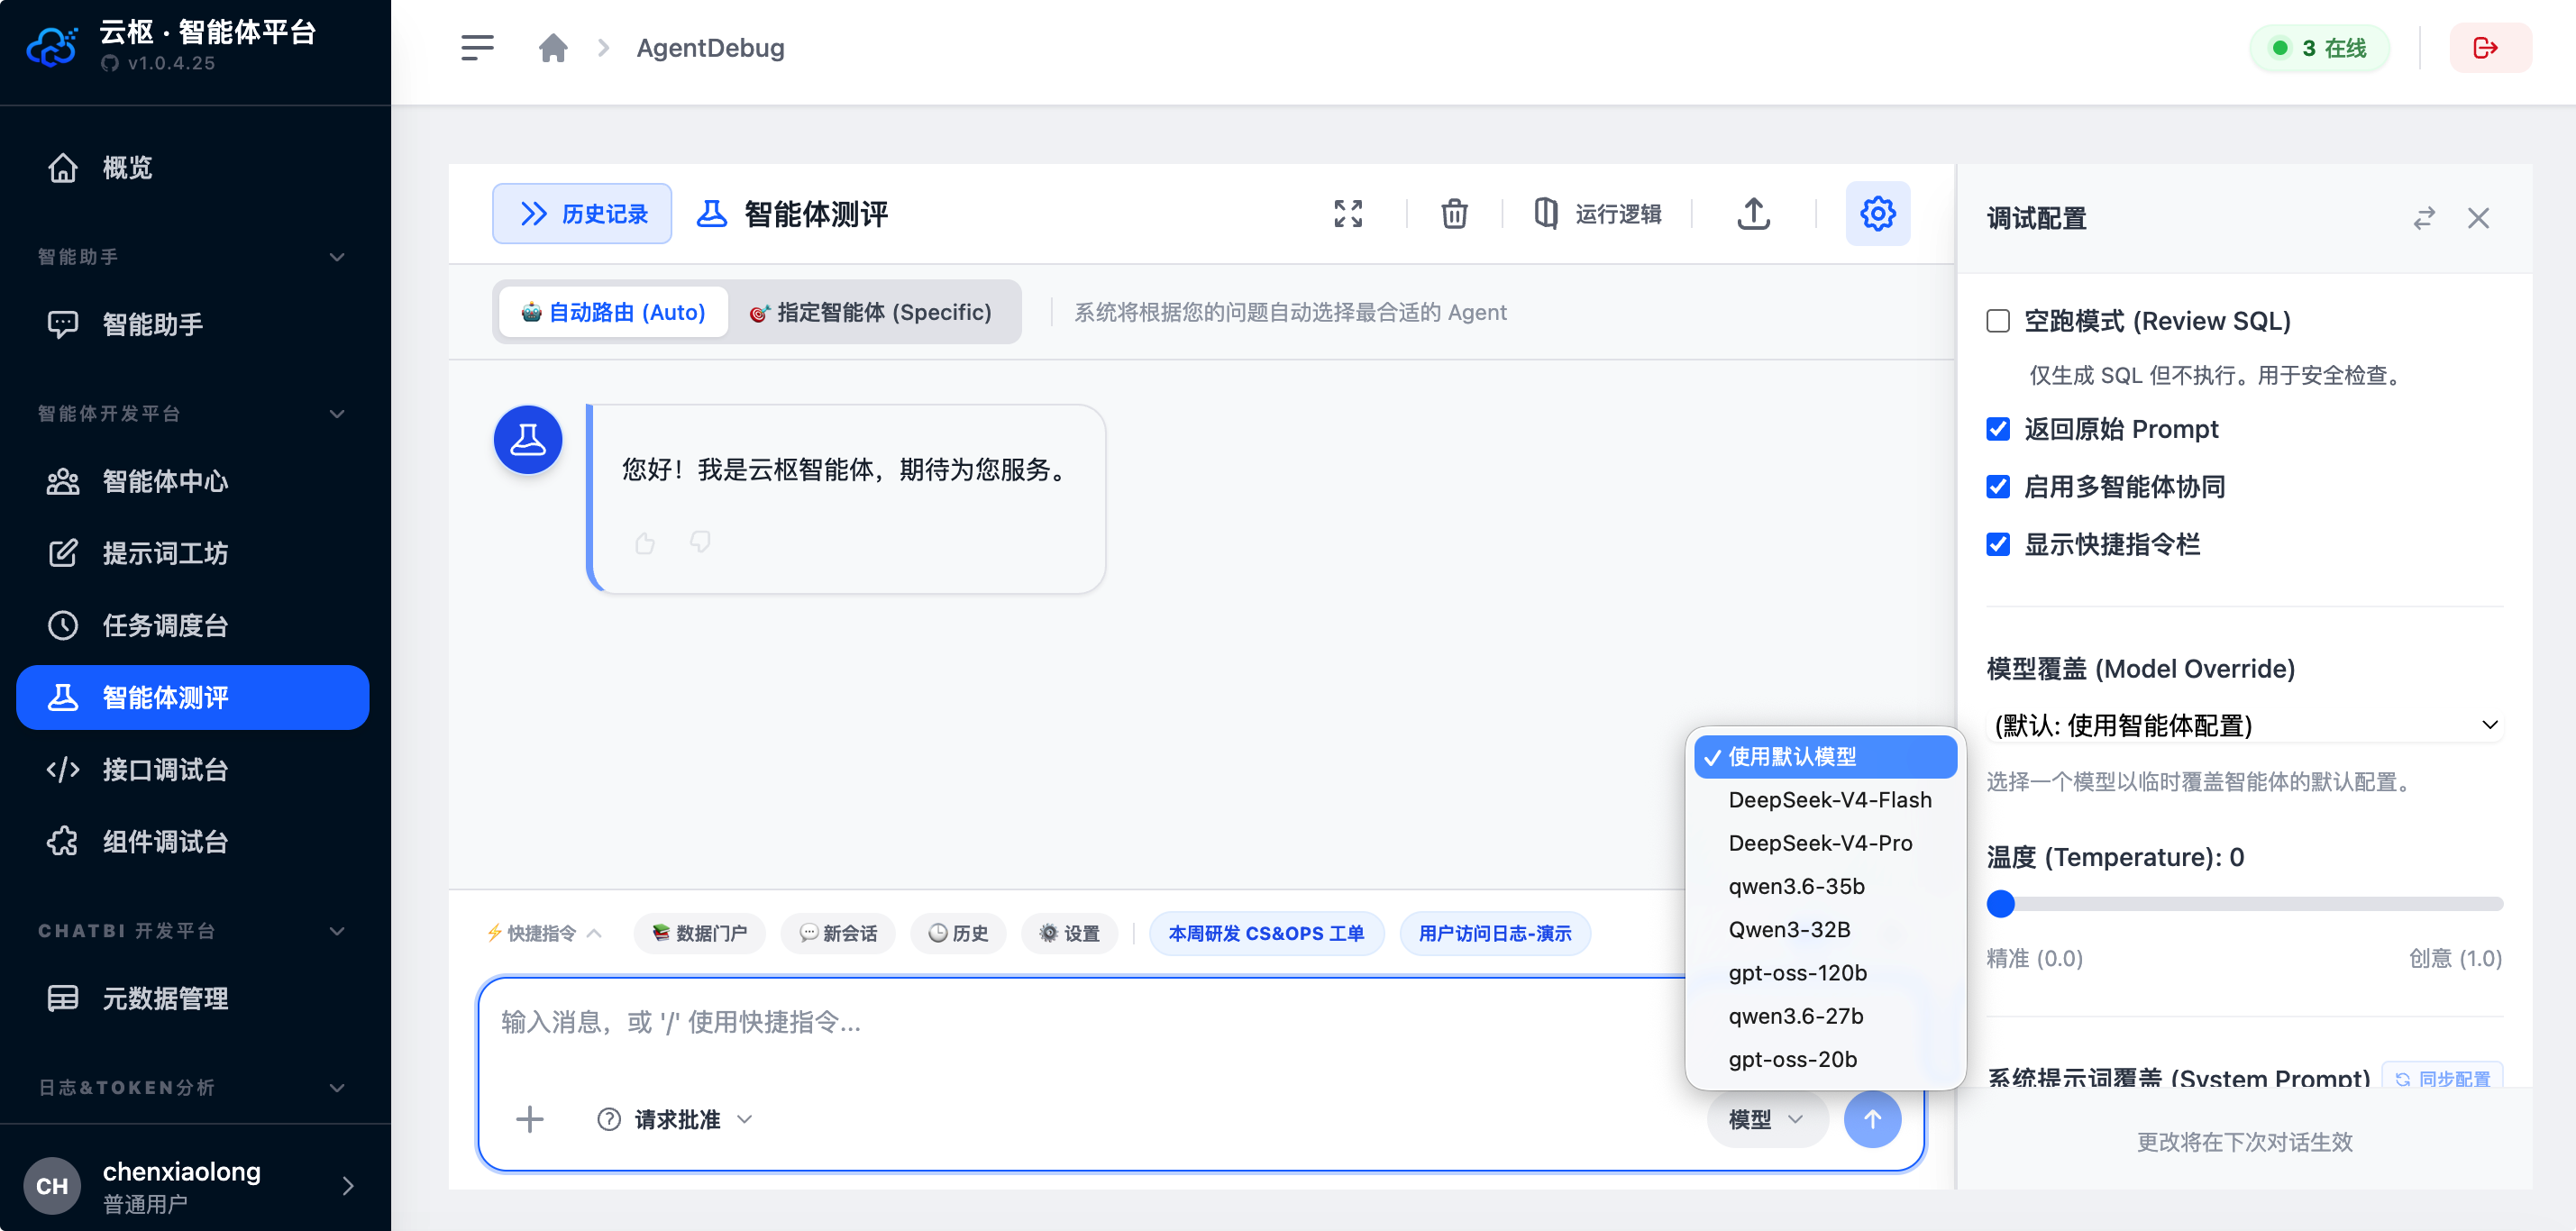Screen dimensions: 2576x1231
Task: Click the 同步配置 link
Action: tap(2442, 1078)
